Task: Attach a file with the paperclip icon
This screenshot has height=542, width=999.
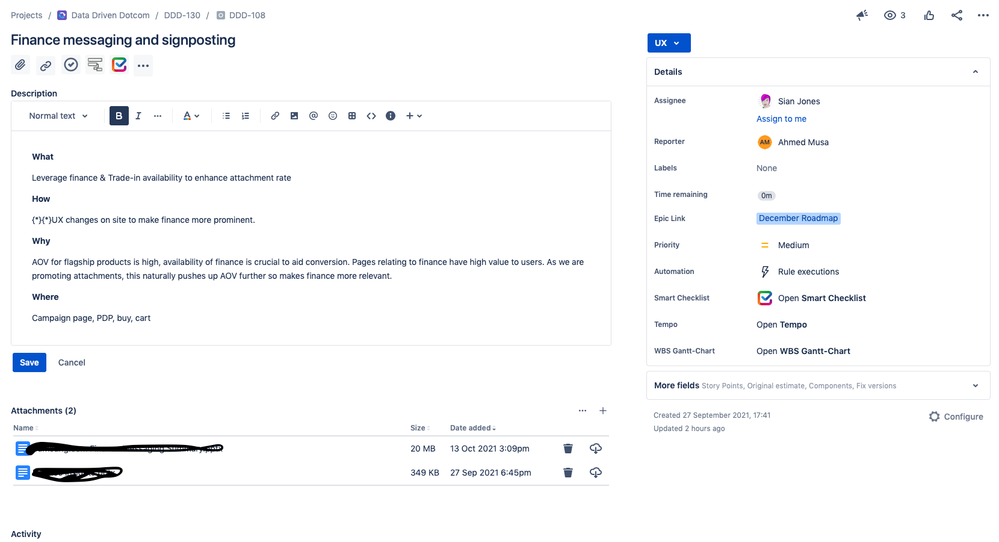Action: tap(20, 65)
